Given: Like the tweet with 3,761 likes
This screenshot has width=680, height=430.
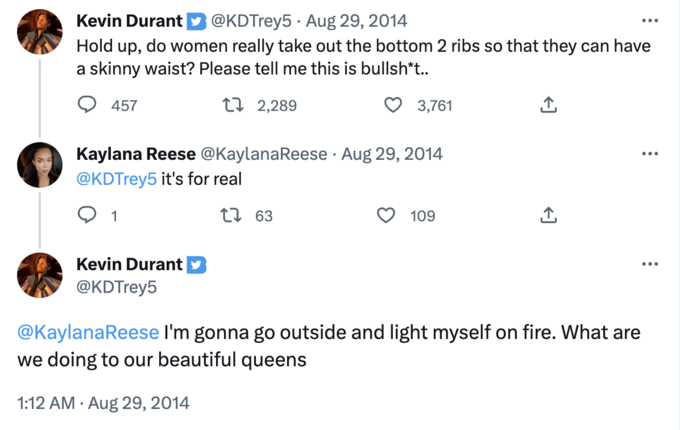Looking at the screenshot, I should [393, 105].
